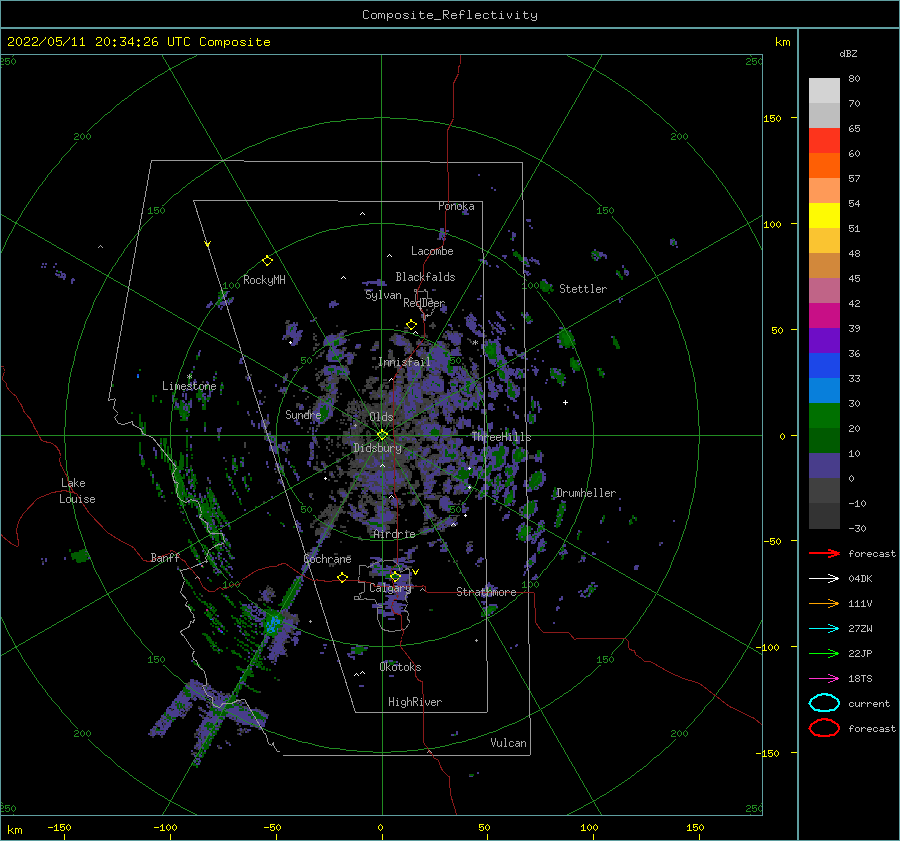Click the Okotoks label
This screenshot has width=900, height=841.
point(400,667)
